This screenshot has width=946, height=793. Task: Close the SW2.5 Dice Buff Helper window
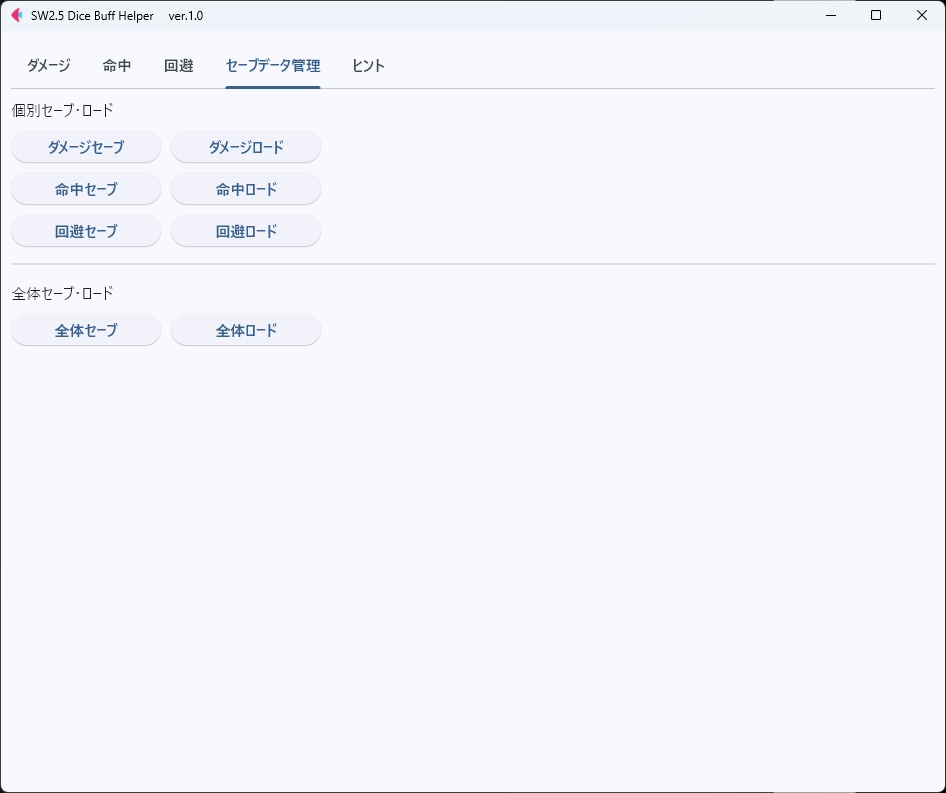[x=921, y=15]
